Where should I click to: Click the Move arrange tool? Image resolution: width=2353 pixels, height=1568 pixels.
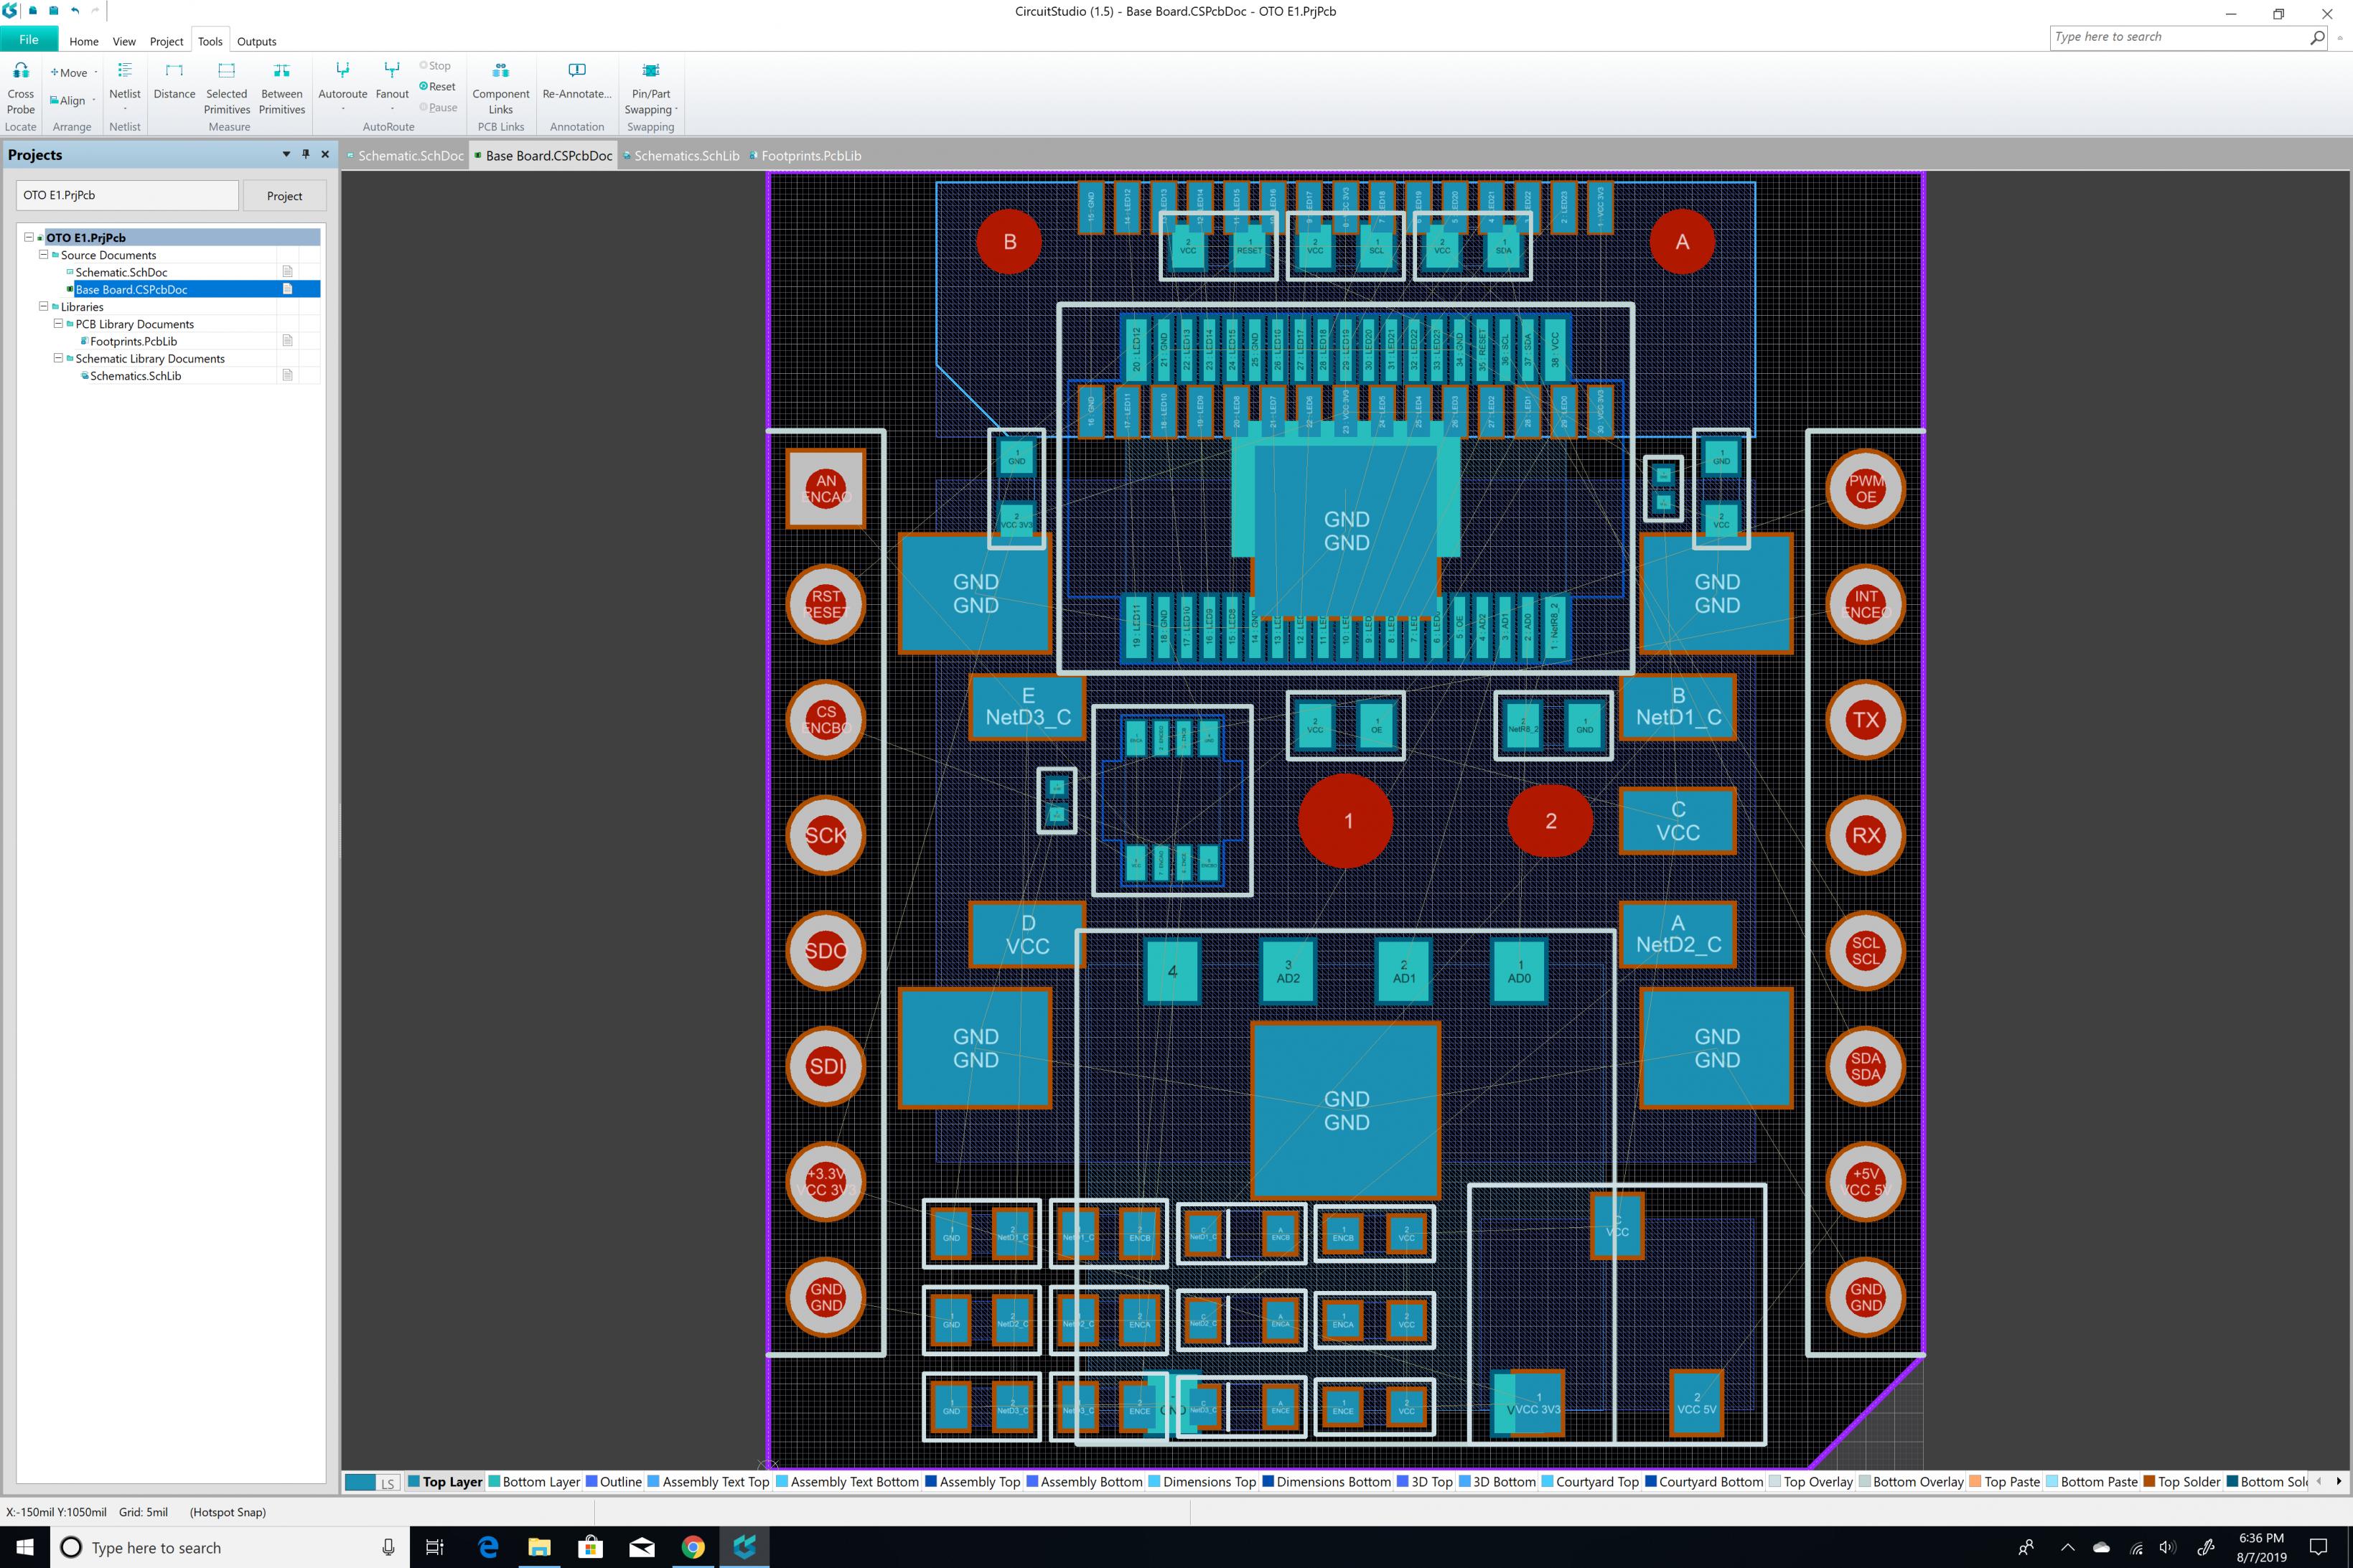point(72,73)
